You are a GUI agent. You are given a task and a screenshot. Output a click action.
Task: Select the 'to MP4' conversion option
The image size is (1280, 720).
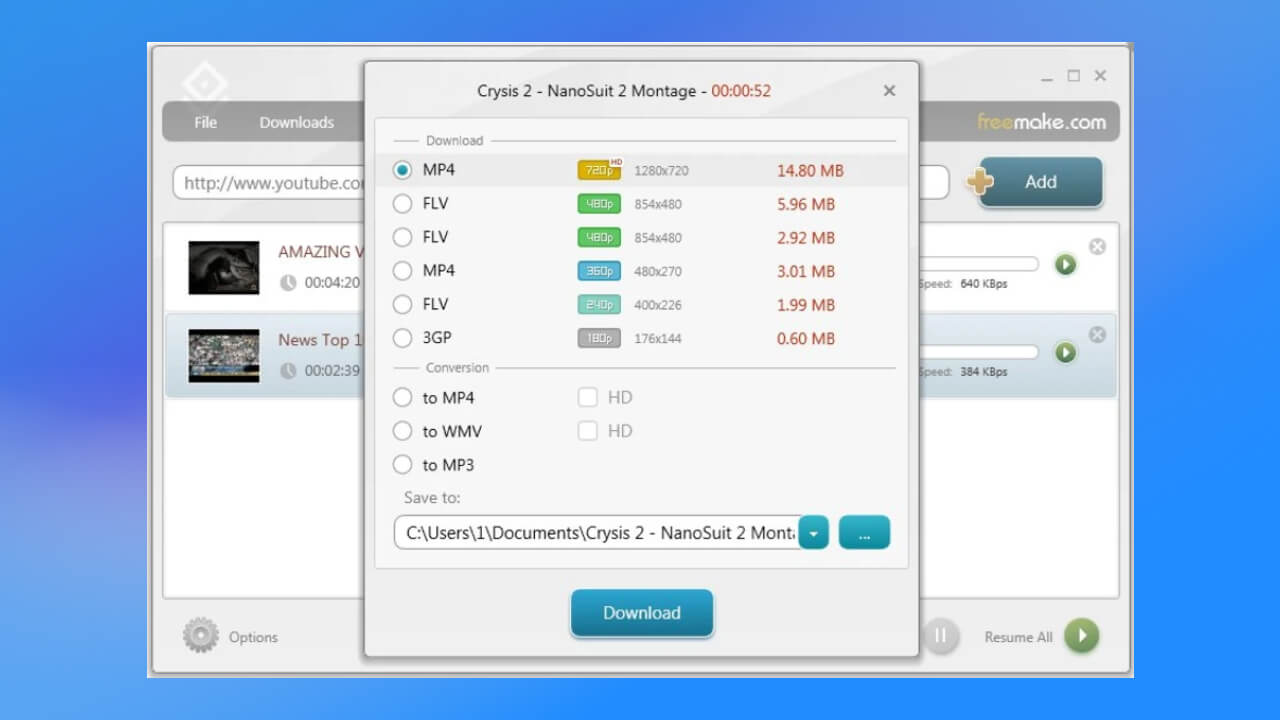click(x=402, y=398)
